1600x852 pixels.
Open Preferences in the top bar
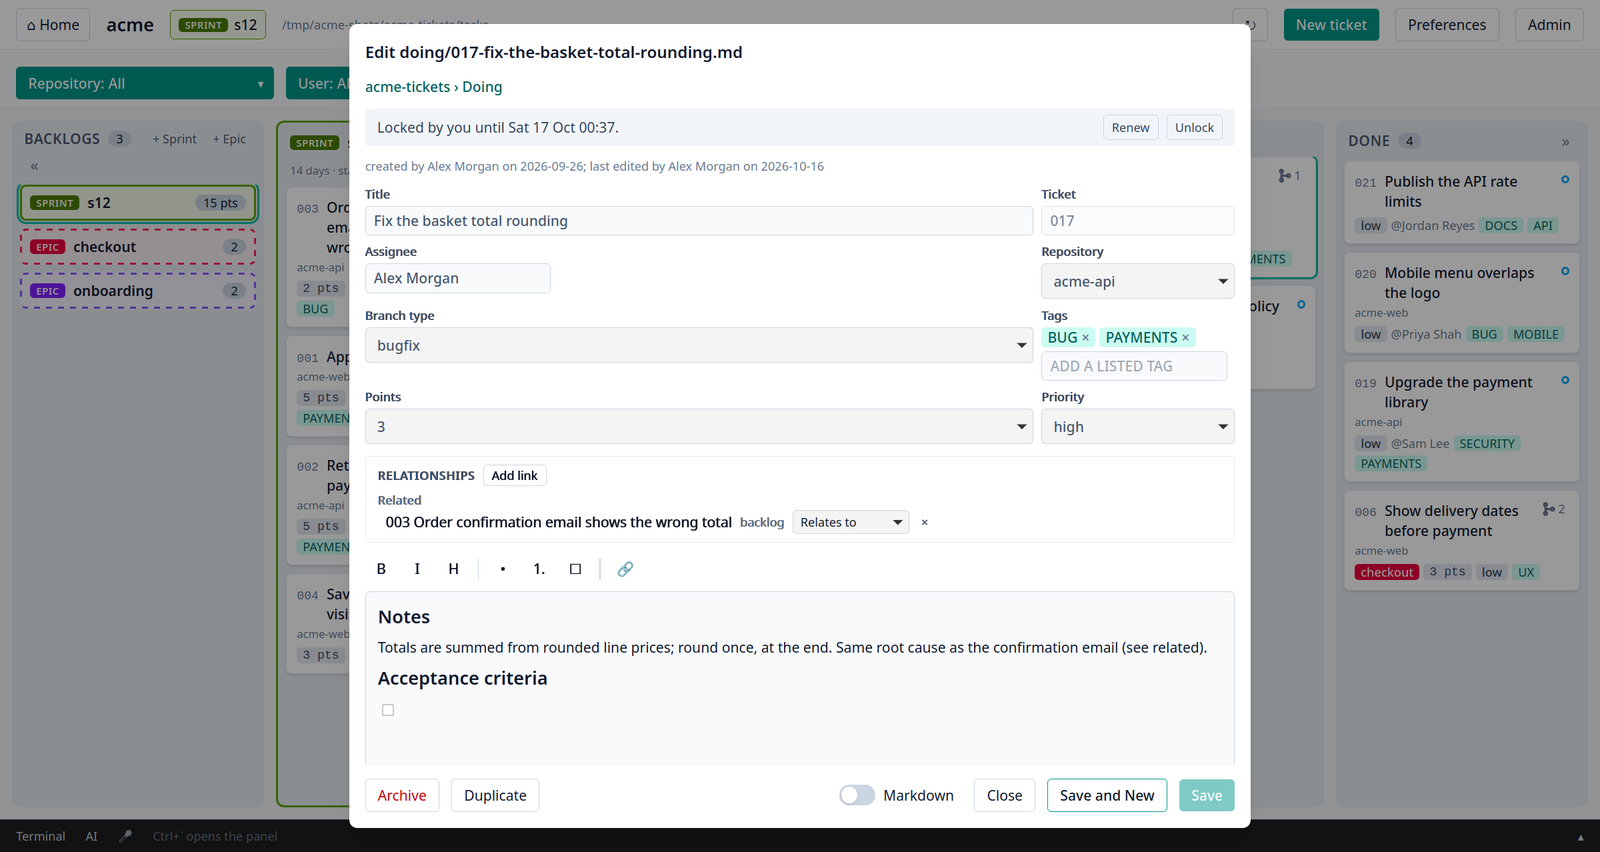pos(1446,25)
